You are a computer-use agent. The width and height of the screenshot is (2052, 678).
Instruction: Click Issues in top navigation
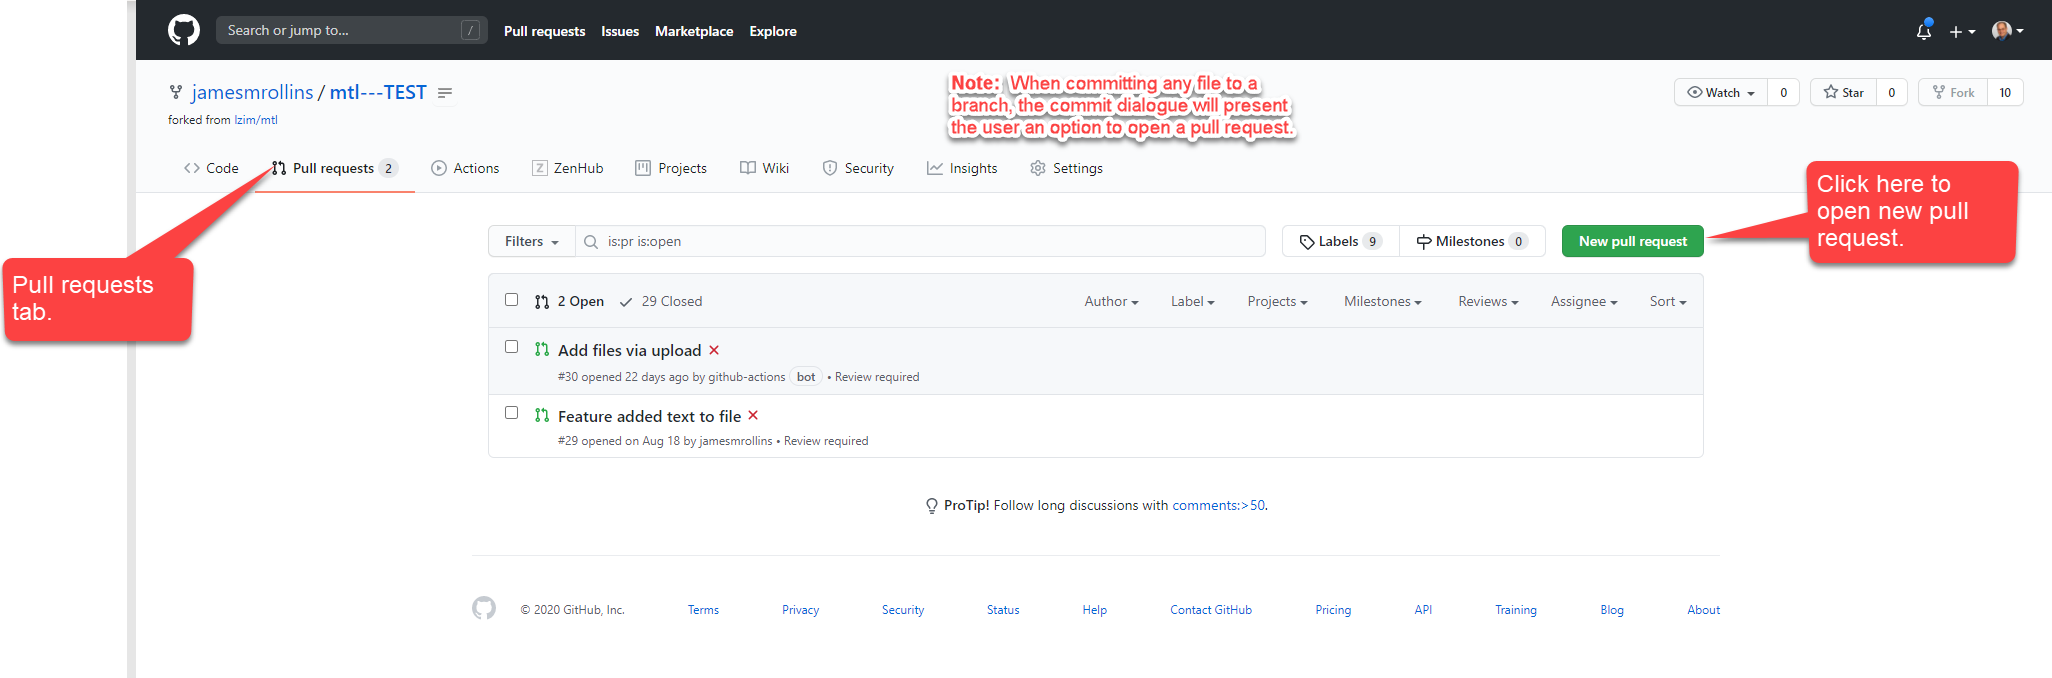click(x=620, y=31)
